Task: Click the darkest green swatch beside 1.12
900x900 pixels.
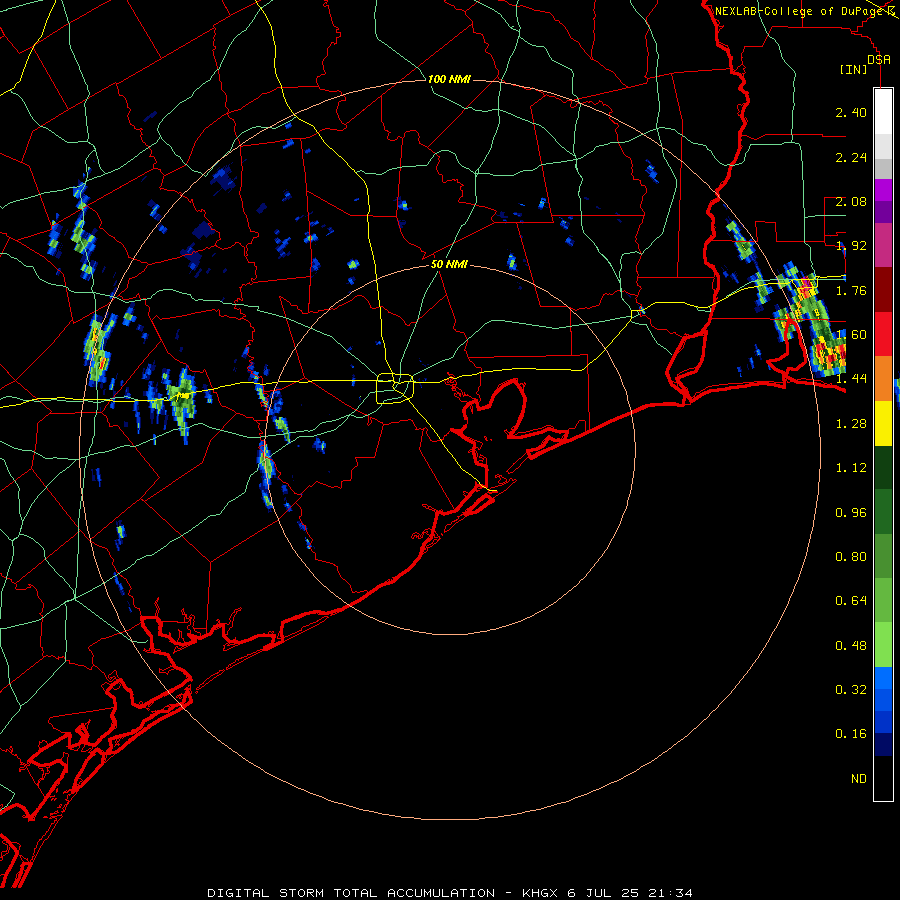Action: (x=883, y=468)
